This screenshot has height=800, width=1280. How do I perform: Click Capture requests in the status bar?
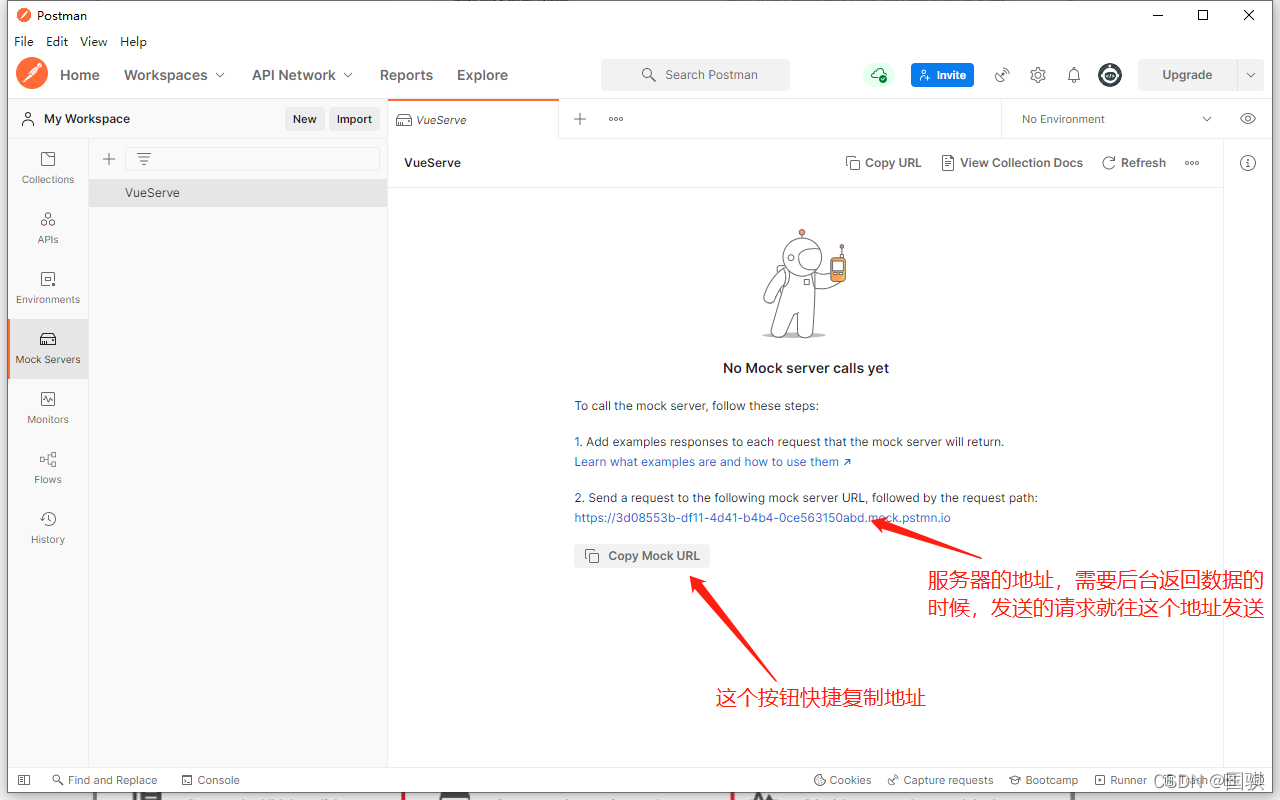click(940, 780)
